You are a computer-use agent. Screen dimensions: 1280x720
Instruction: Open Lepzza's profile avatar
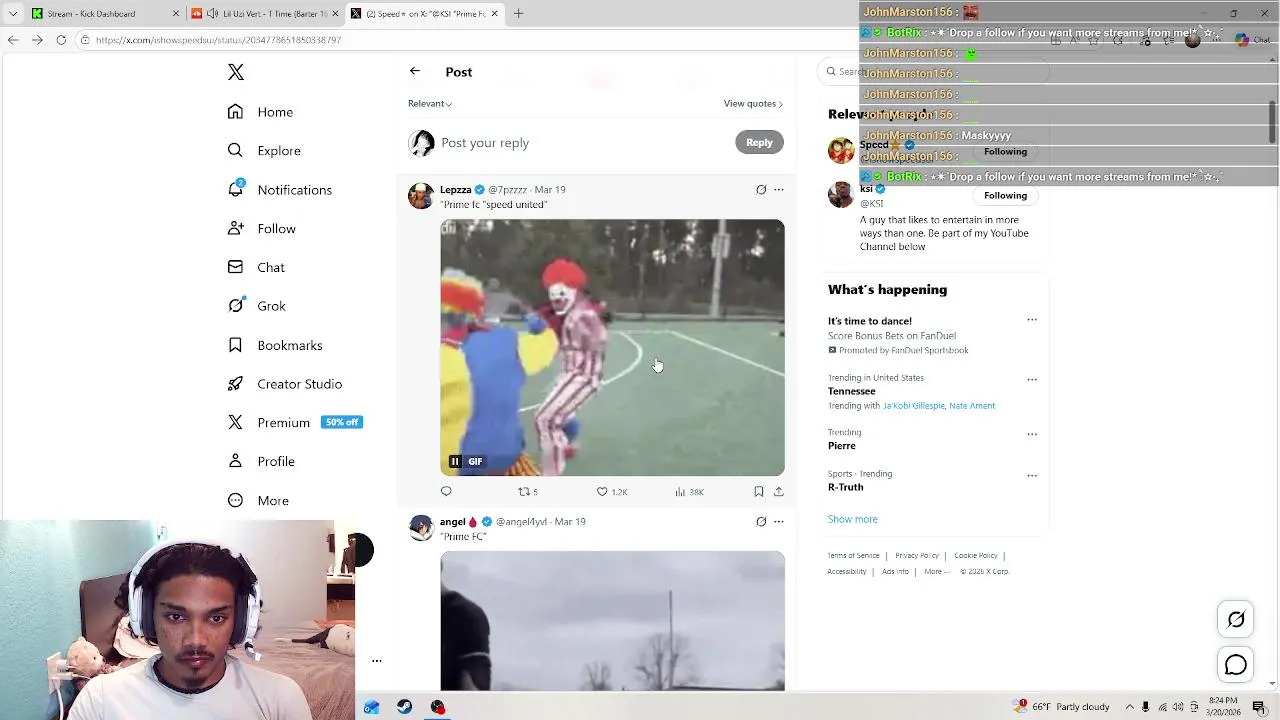point(421,195)
